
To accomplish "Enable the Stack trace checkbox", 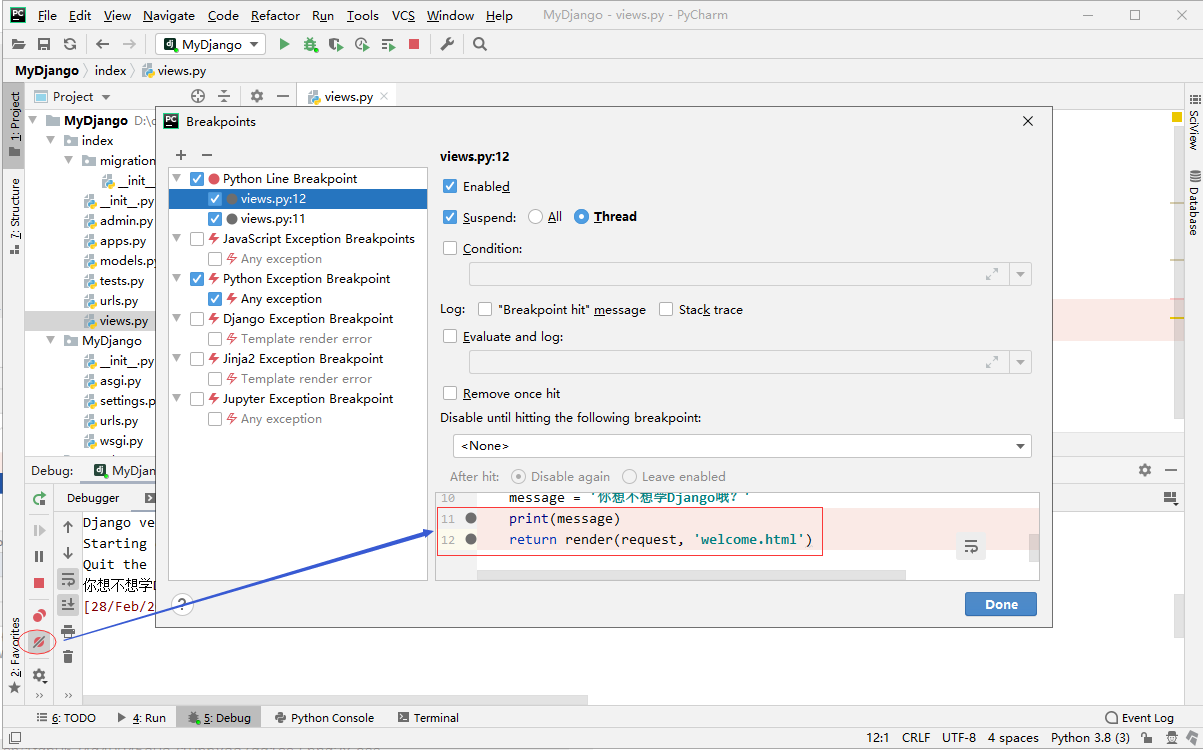I will tap(666, 309).
